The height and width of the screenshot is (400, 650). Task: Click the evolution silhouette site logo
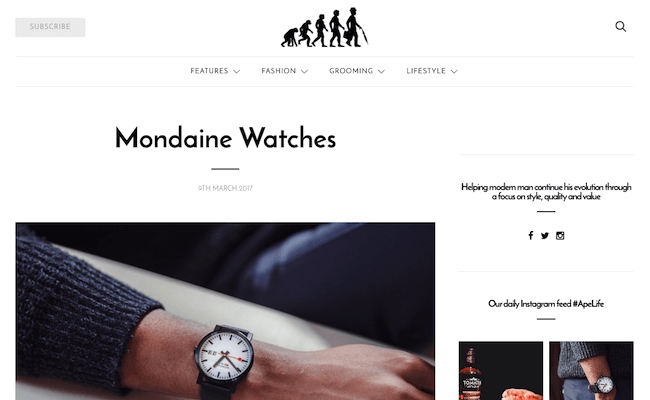pyautogui.click(x=325, y=27)
